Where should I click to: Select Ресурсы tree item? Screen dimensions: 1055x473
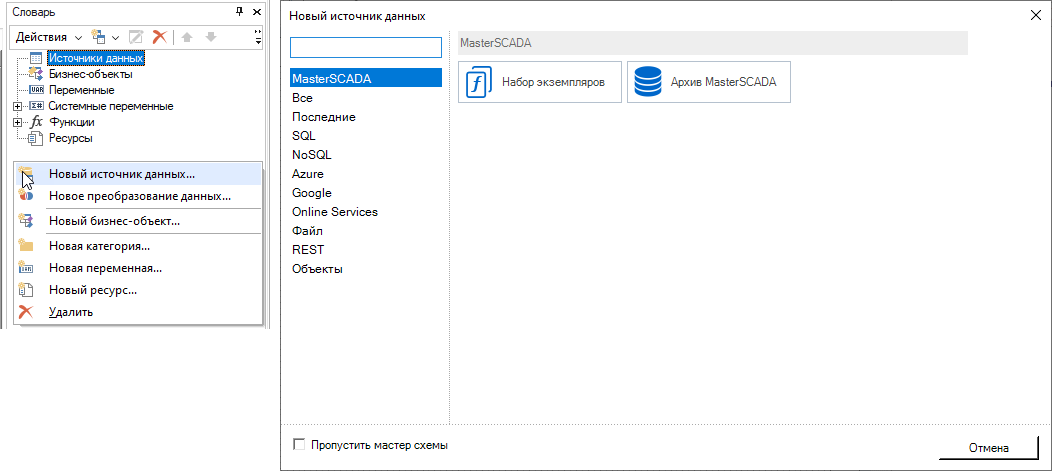(71, 138)
